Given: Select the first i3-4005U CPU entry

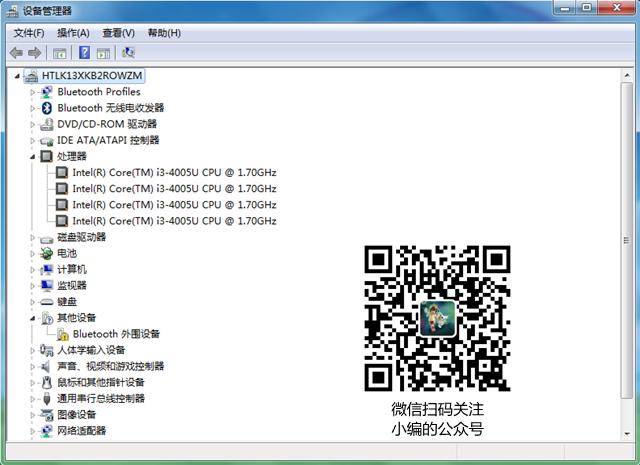Looking at the screenshot, I should tap(174, 173).
